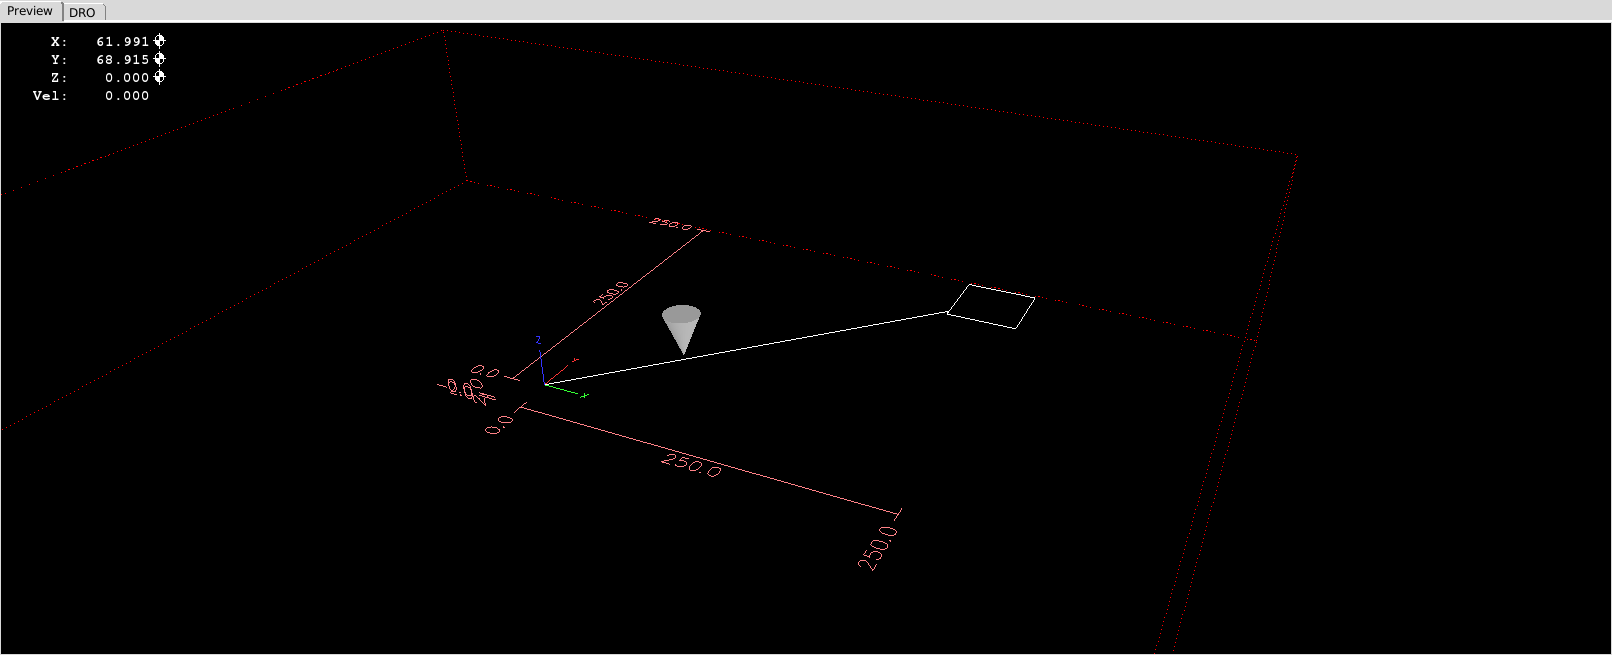Screen dimensions: 1612x655
Task: Click the centered 250.0 X extent label
Action: click(x=690, y=465)
